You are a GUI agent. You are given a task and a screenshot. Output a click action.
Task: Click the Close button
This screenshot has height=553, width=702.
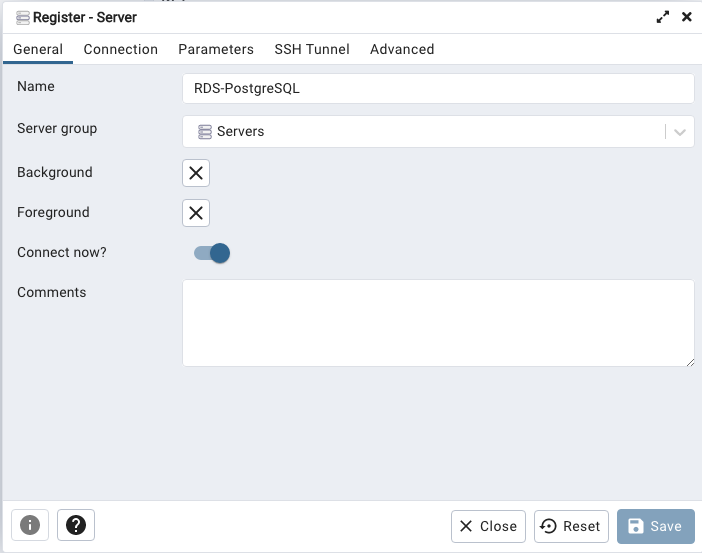488,526
